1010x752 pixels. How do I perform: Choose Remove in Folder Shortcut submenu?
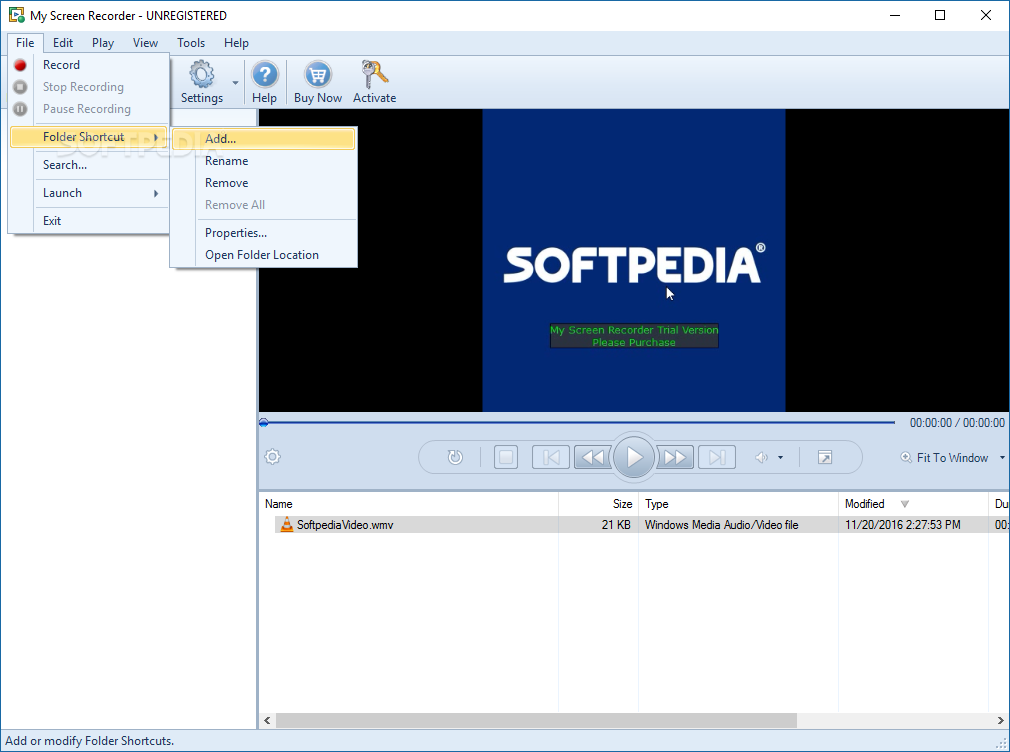tap(263, 183)
